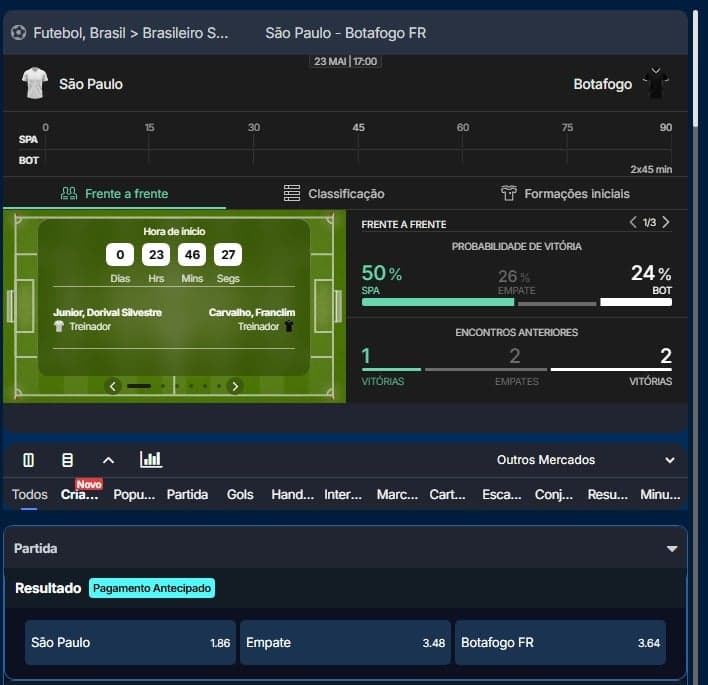Click Junior, Dorival Silvestre trainer name
This screenshot has height=685, width=708.
(107, 312)
